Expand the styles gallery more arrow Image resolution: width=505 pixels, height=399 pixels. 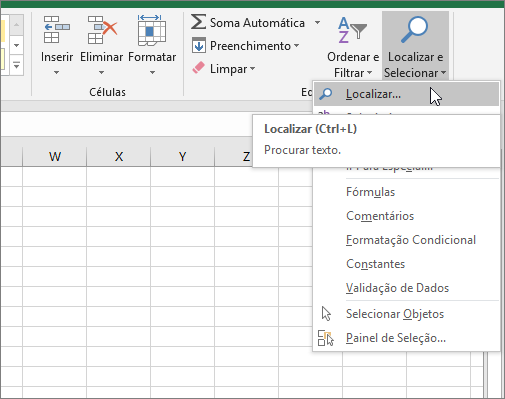coord(16,65)
